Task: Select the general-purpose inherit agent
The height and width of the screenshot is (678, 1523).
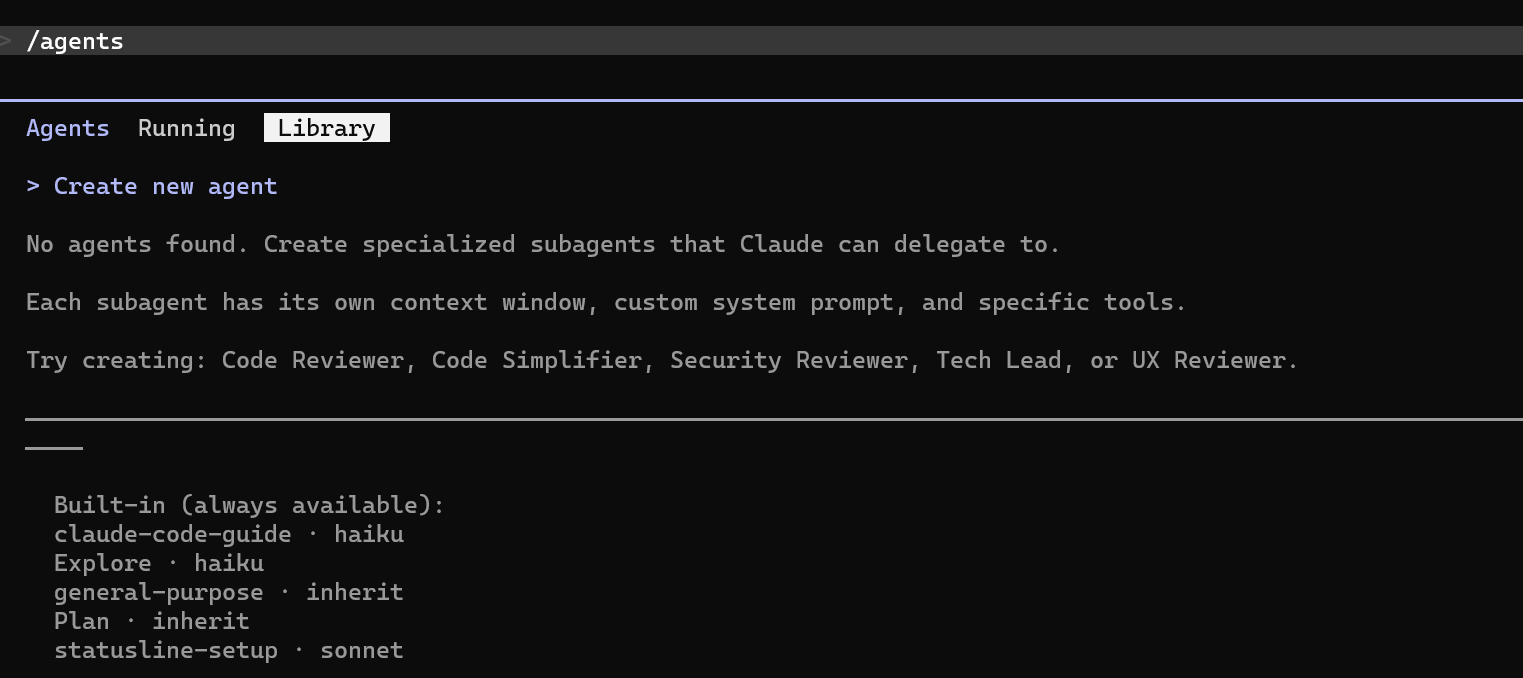Action: point(229,592)
